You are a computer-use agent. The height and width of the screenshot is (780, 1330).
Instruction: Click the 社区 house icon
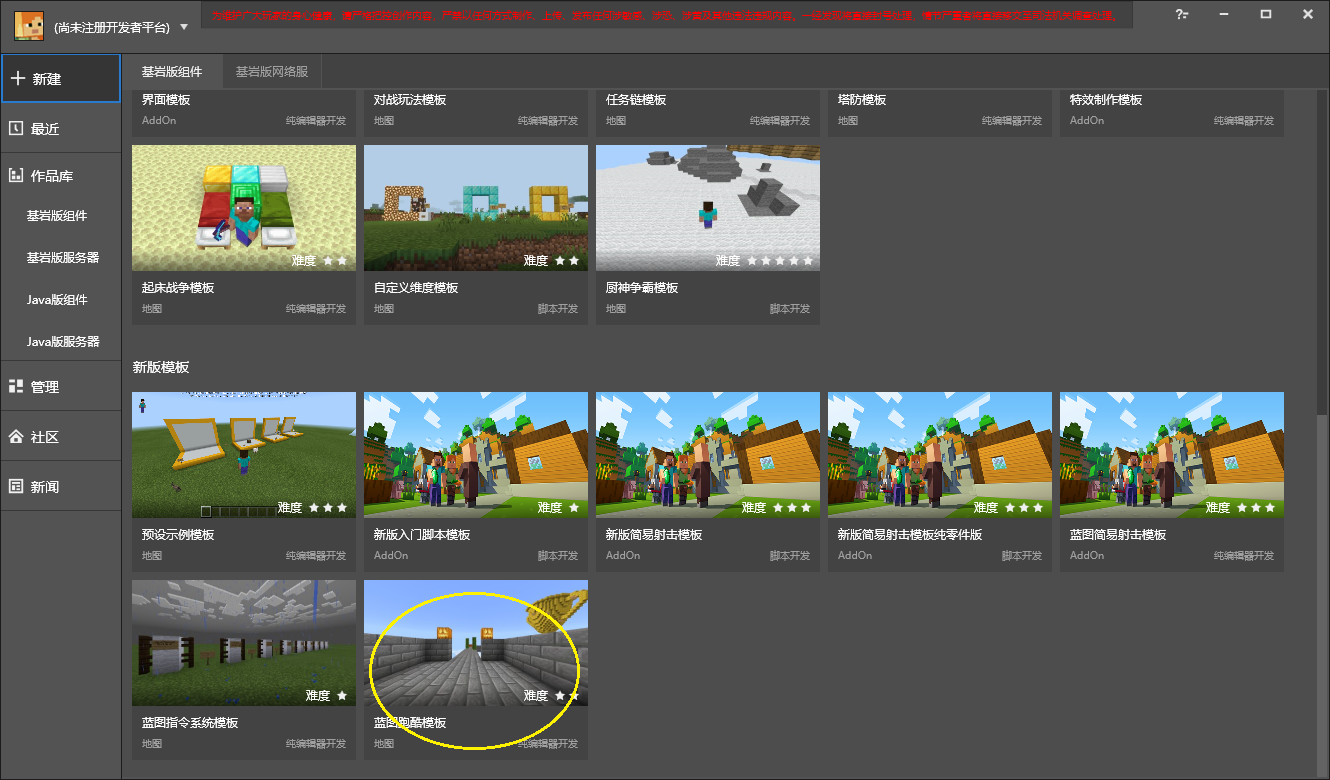[16, 437]
